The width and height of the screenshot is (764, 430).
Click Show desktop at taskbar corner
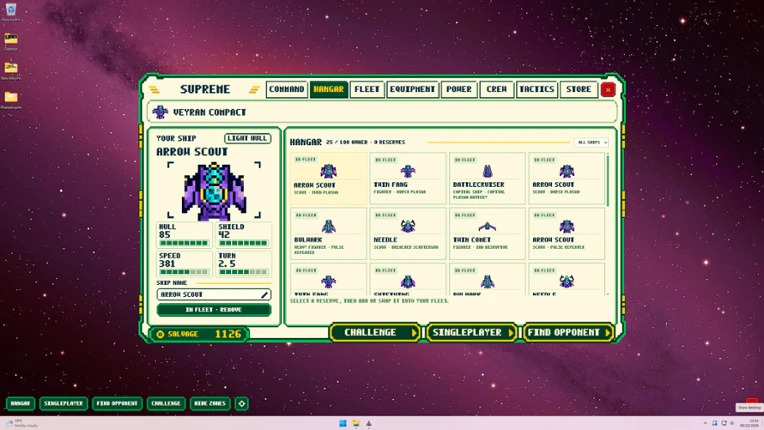[x=762, y=423]
